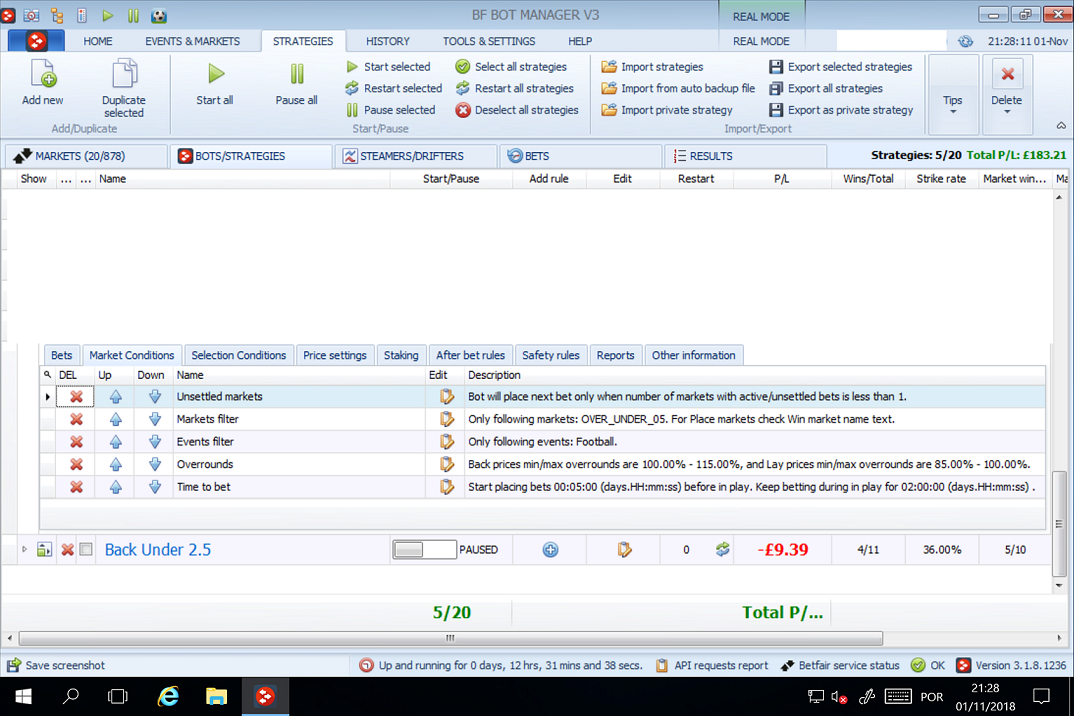The width and height of the screenshot is (1074, 716).
Task: Switch to MARKETS (20/878) panel tab
Action: [x=86, y=156]
